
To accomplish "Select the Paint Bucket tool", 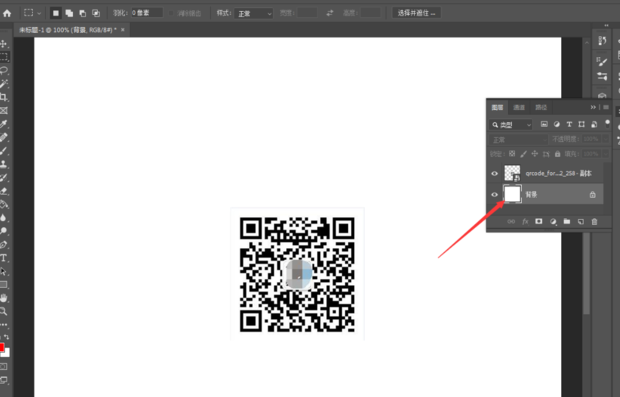I will [4, 204].
